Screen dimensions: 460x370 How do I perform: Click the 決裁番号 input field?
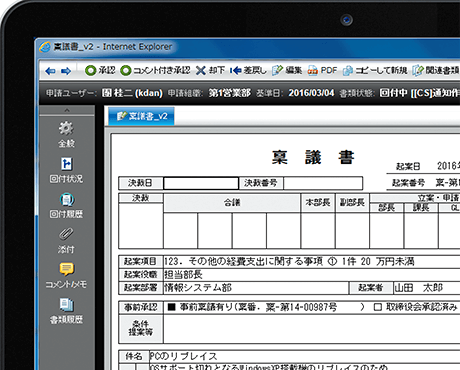click(x=323, y=183)
